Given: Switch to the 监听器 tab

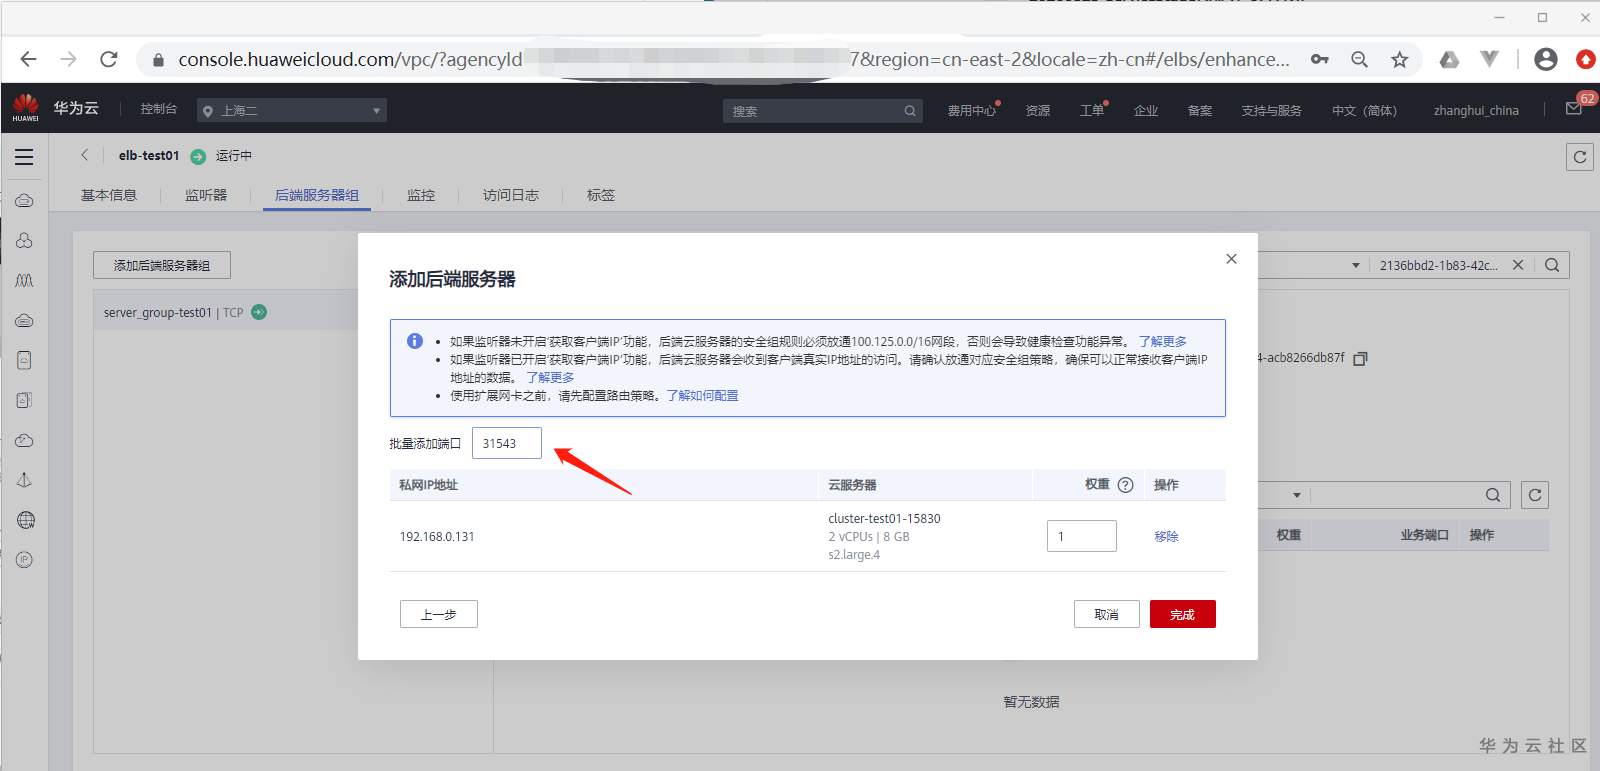Looking at the screenshot, I should tap(206, 195).
